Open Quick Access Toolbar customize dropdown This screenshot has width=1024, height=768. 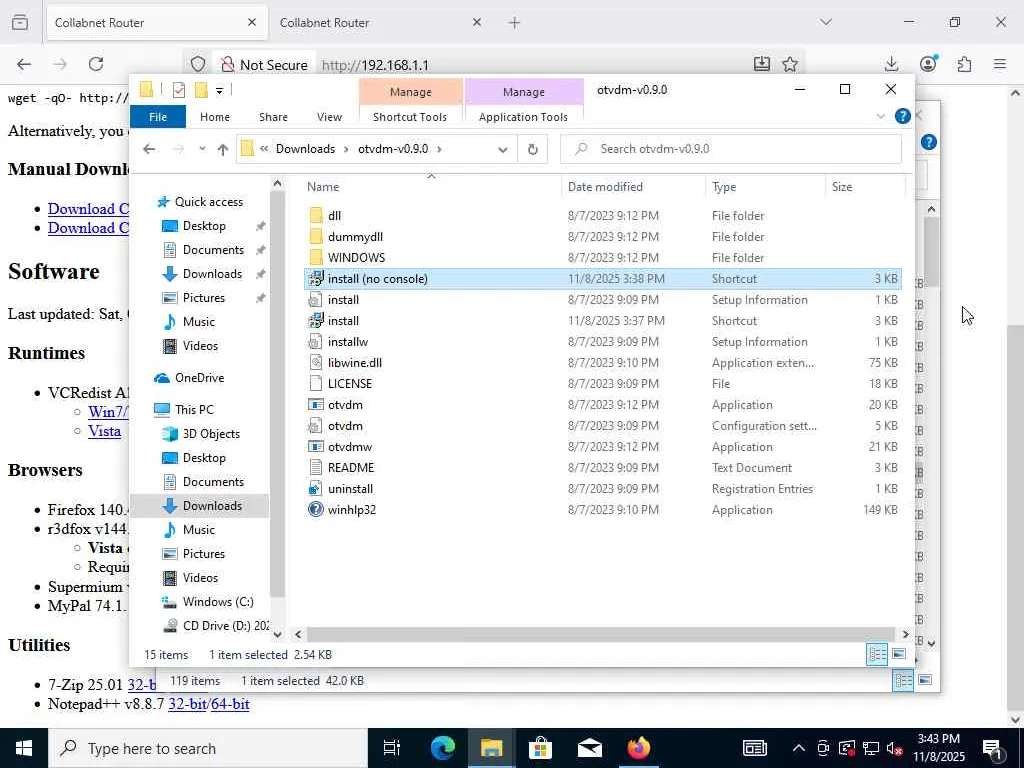(219, 91)
